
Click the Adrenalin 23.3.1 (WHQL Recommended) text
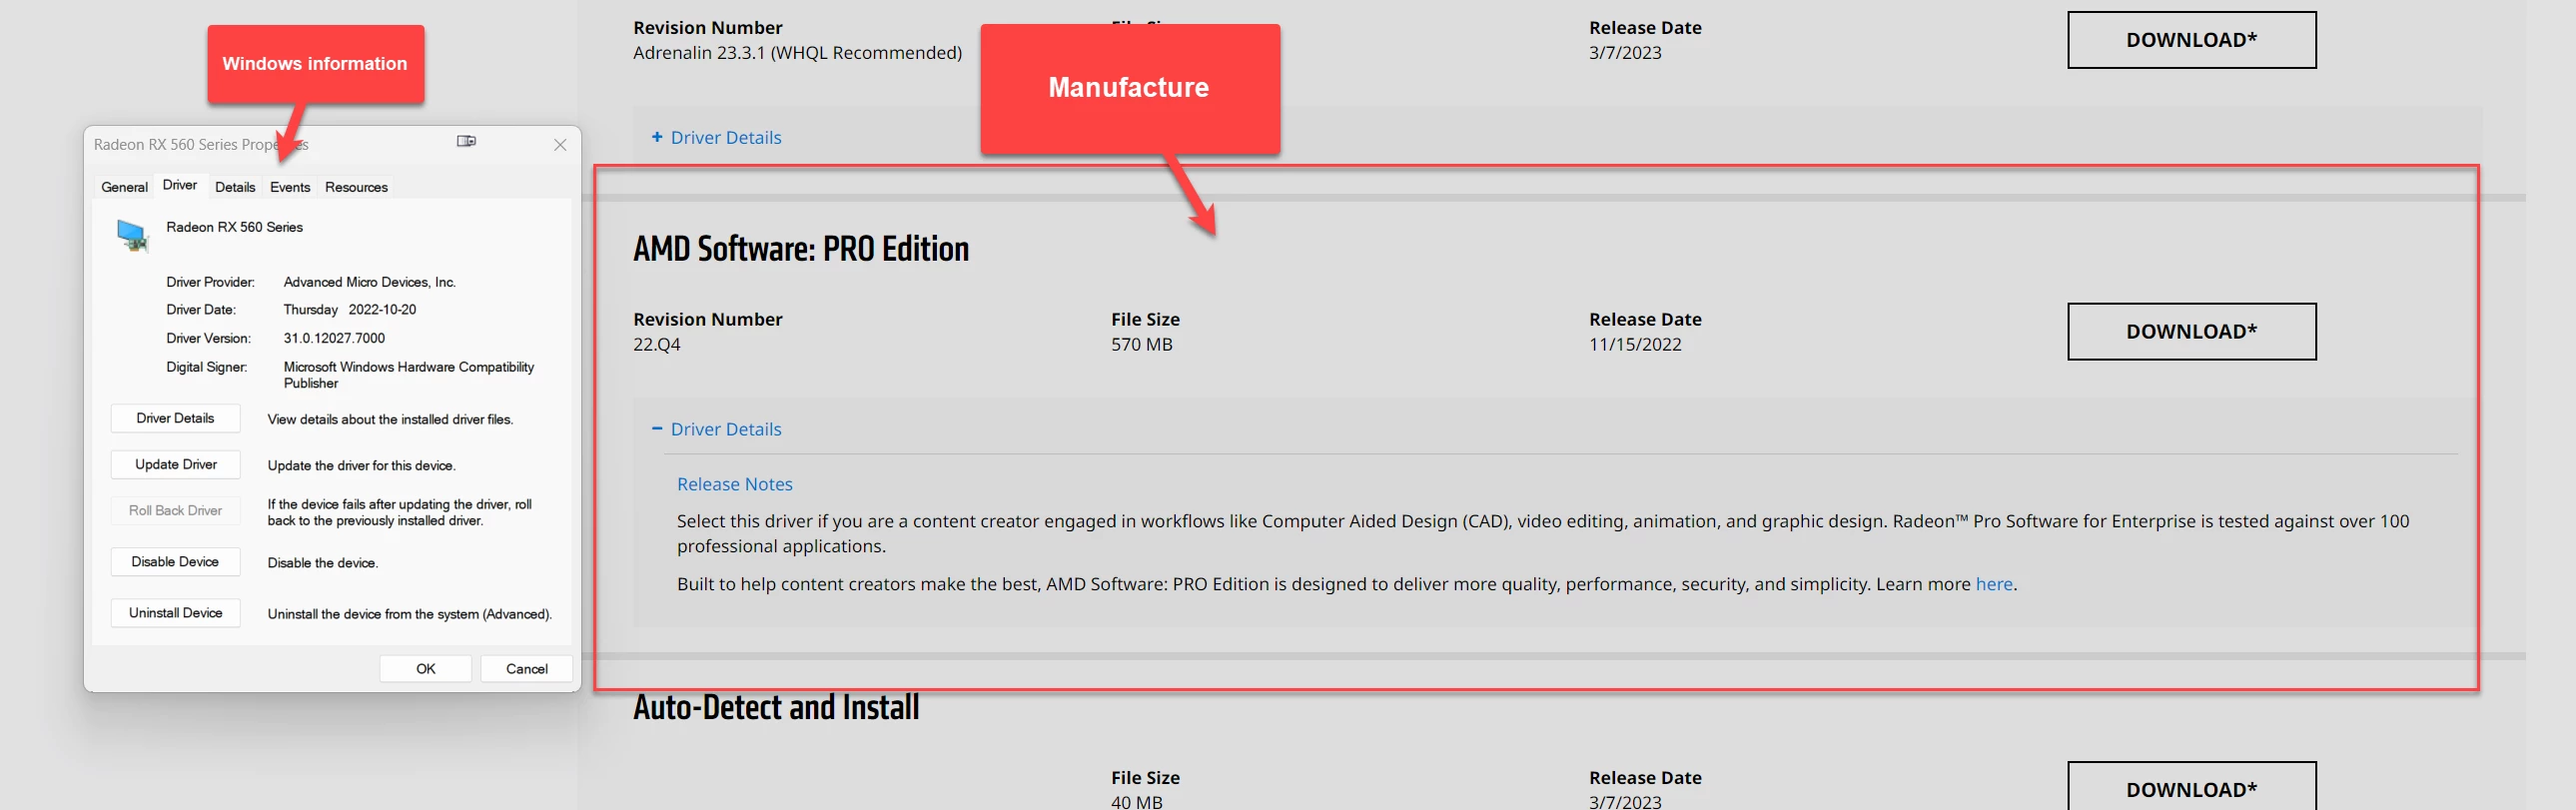click(x=797, y=53)
